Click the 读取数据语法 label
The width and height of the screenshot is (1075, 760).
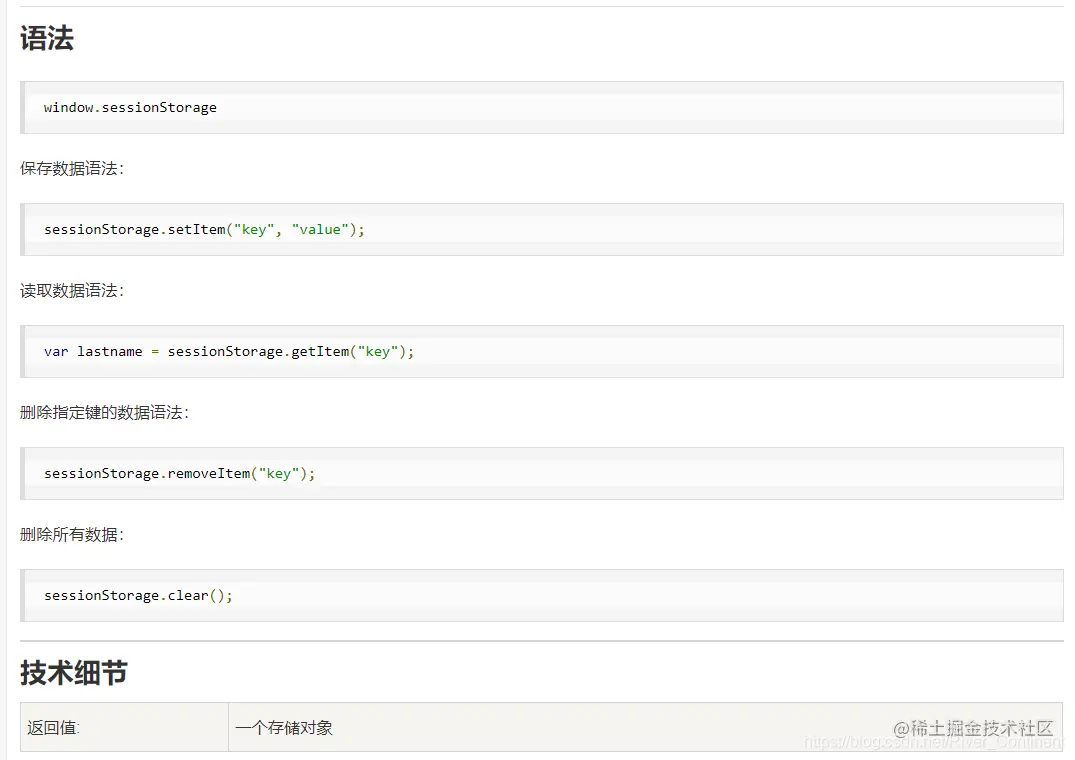point(72,291)
